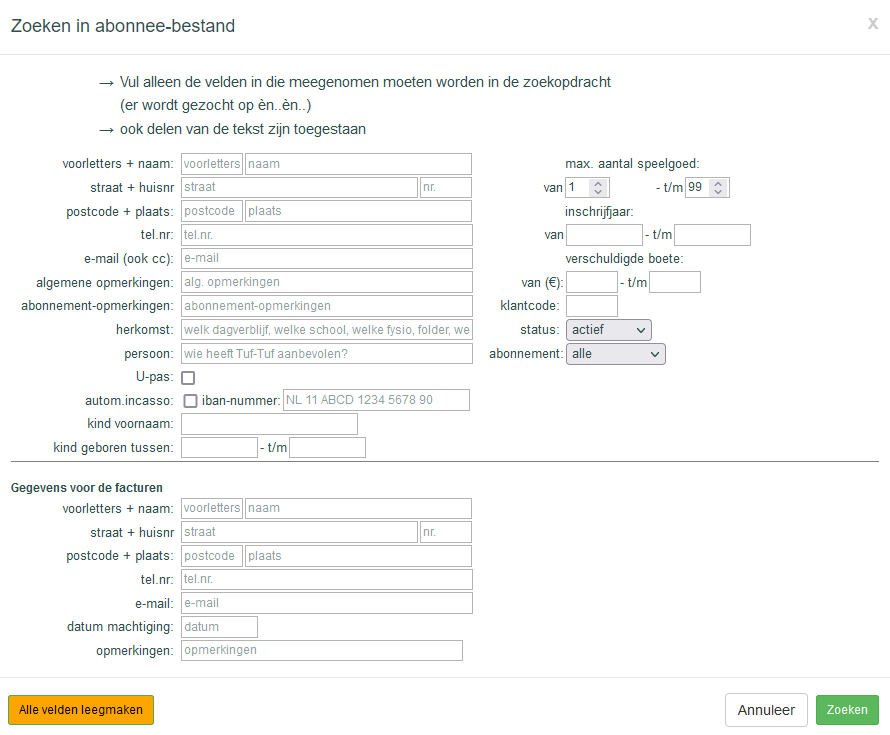This screenshot has width=890, height=735.
Task: Select the invoice plaats field
Action: point(358,556)
